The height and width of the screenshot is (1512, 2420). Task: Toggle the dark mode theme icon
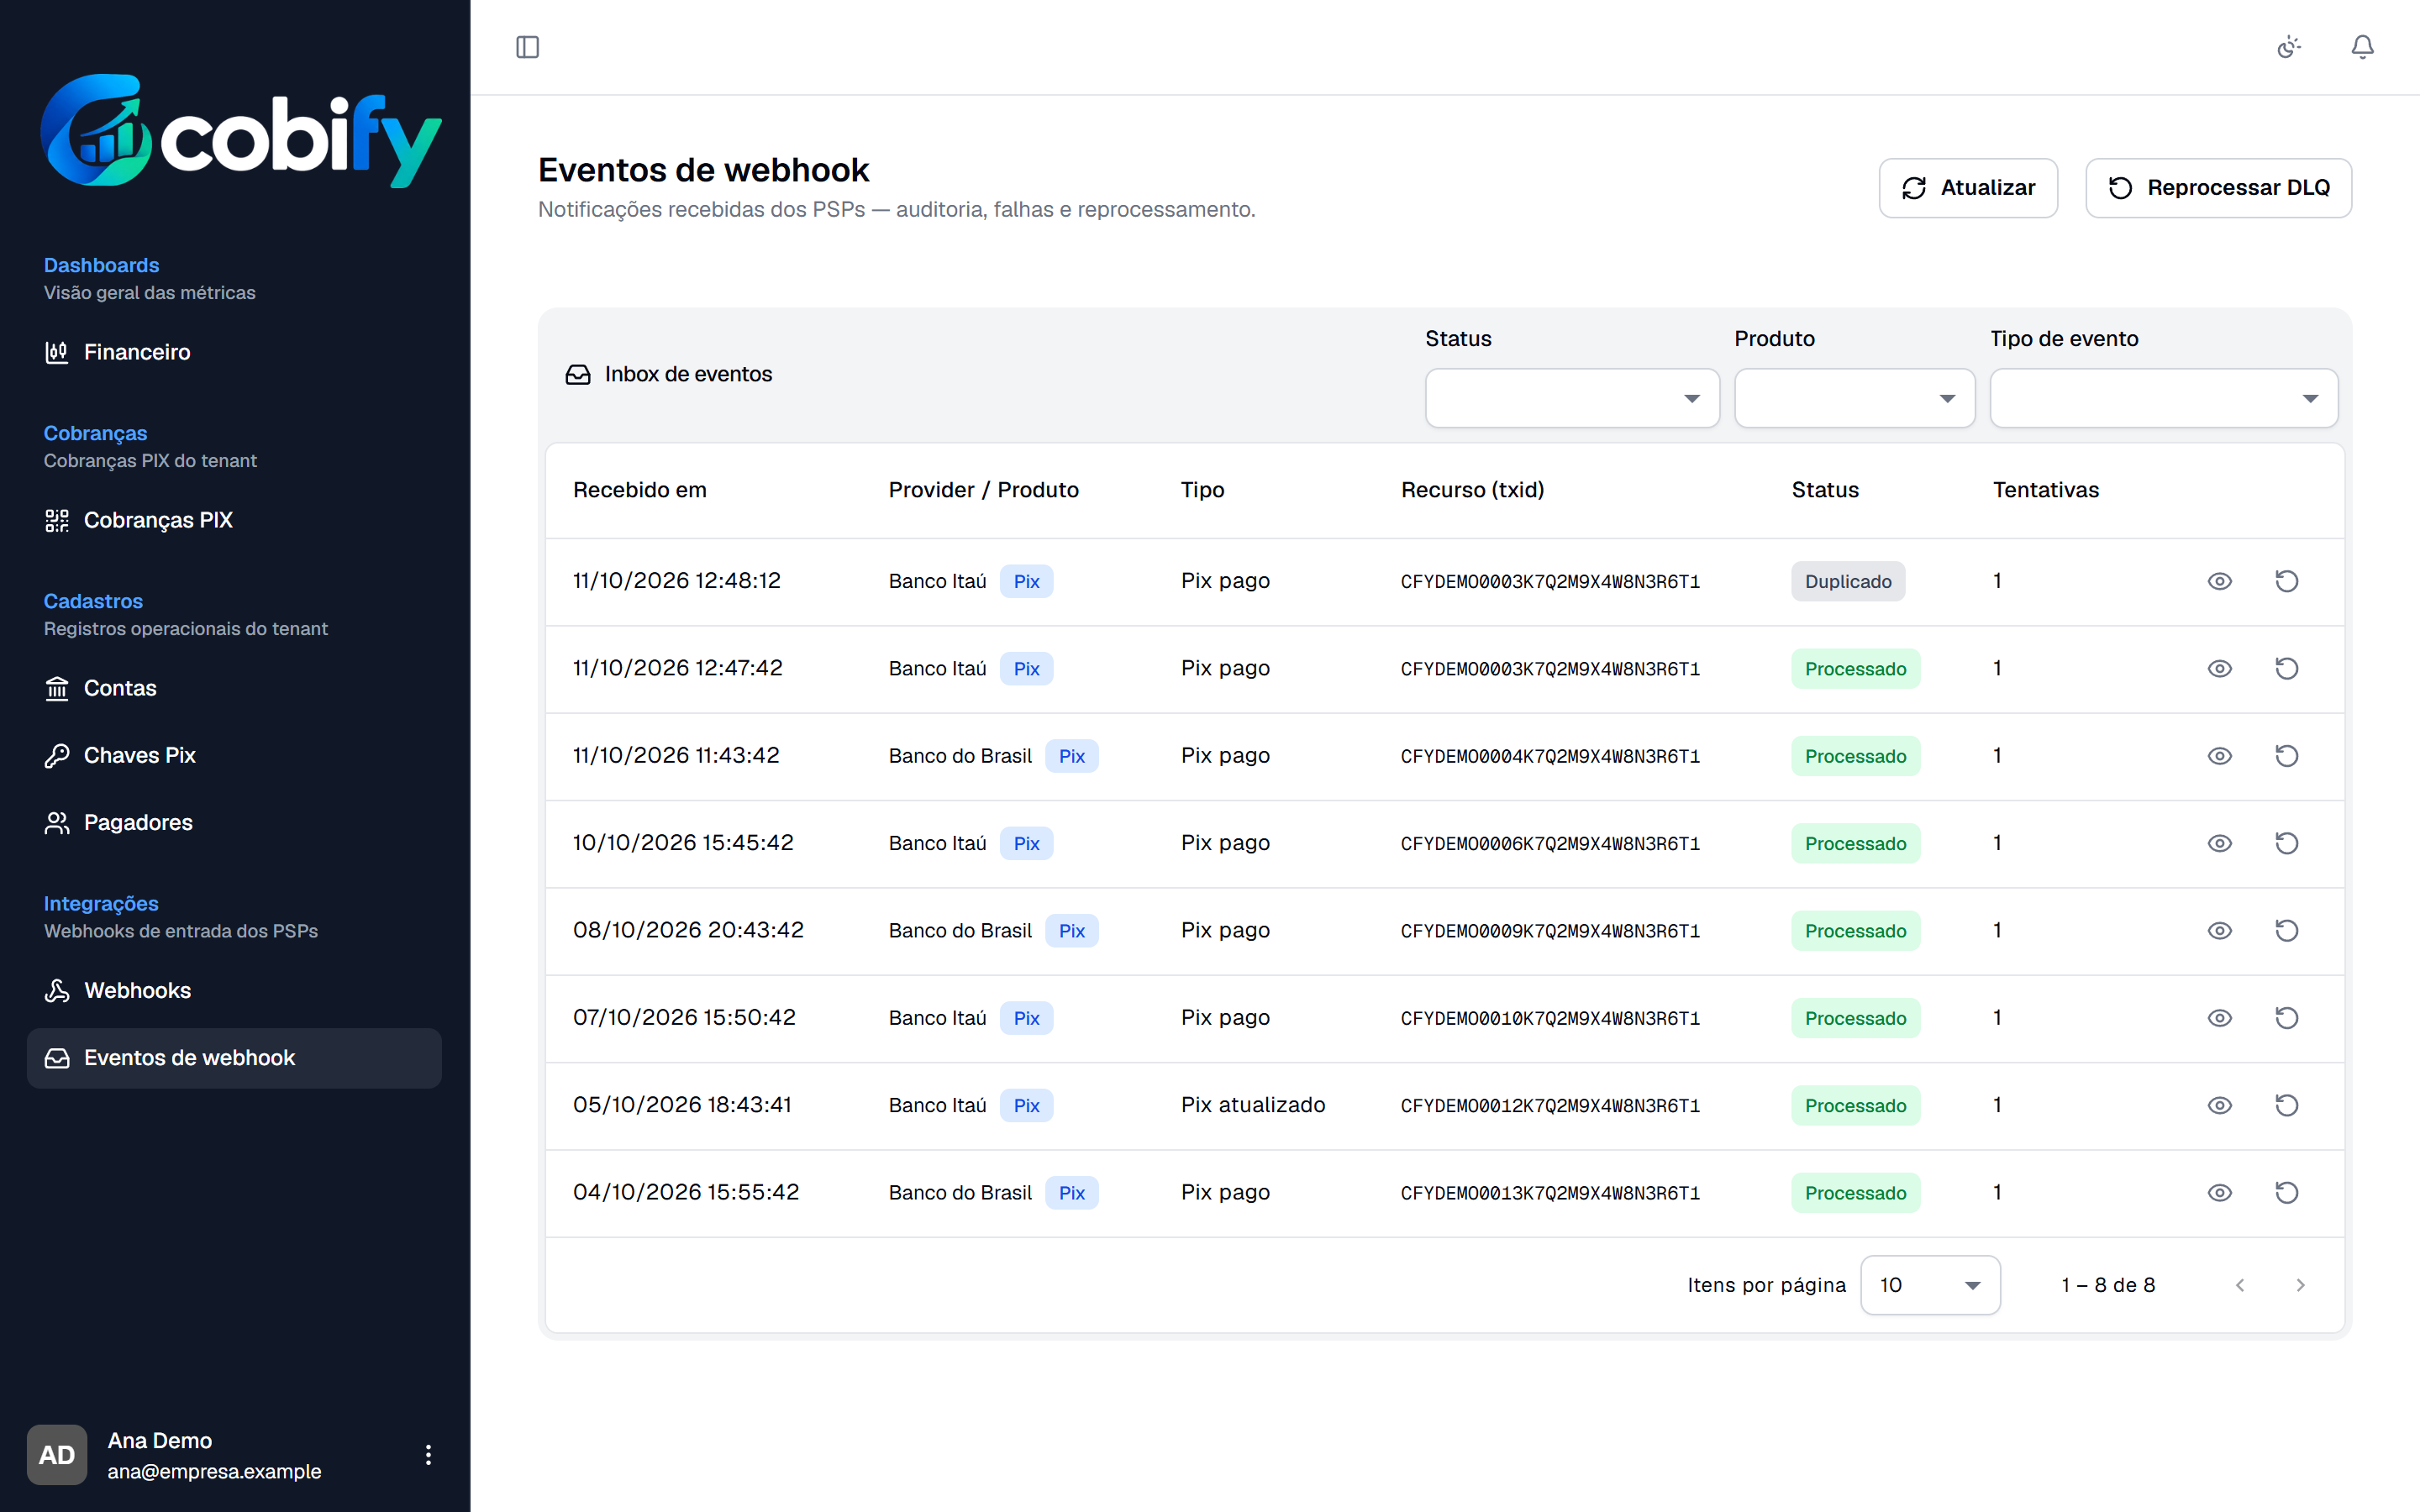(2288, 47)
